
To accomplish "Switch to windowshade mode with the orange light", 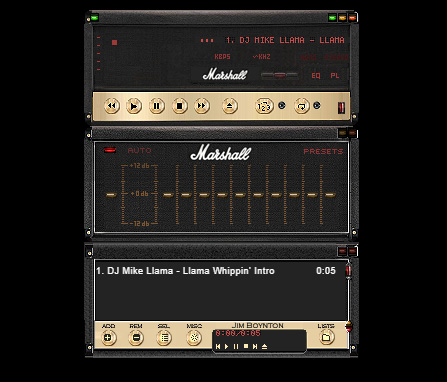I will point(342,18).
